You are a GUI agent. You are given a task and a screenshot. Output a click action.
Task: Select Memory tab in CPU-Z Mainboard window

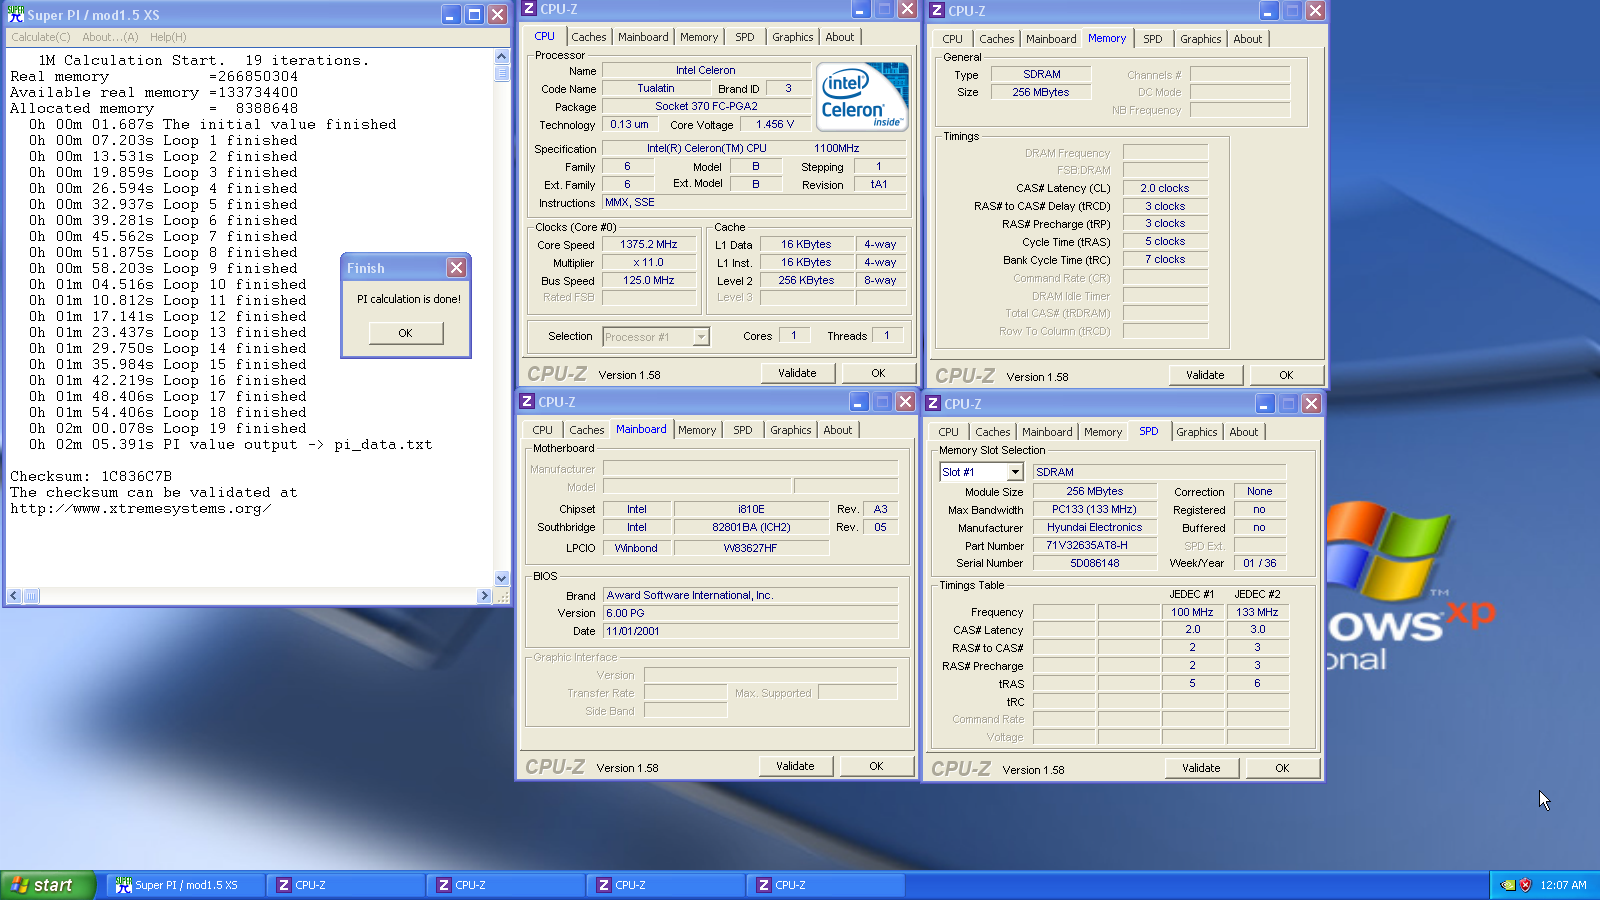pos(697,430)
